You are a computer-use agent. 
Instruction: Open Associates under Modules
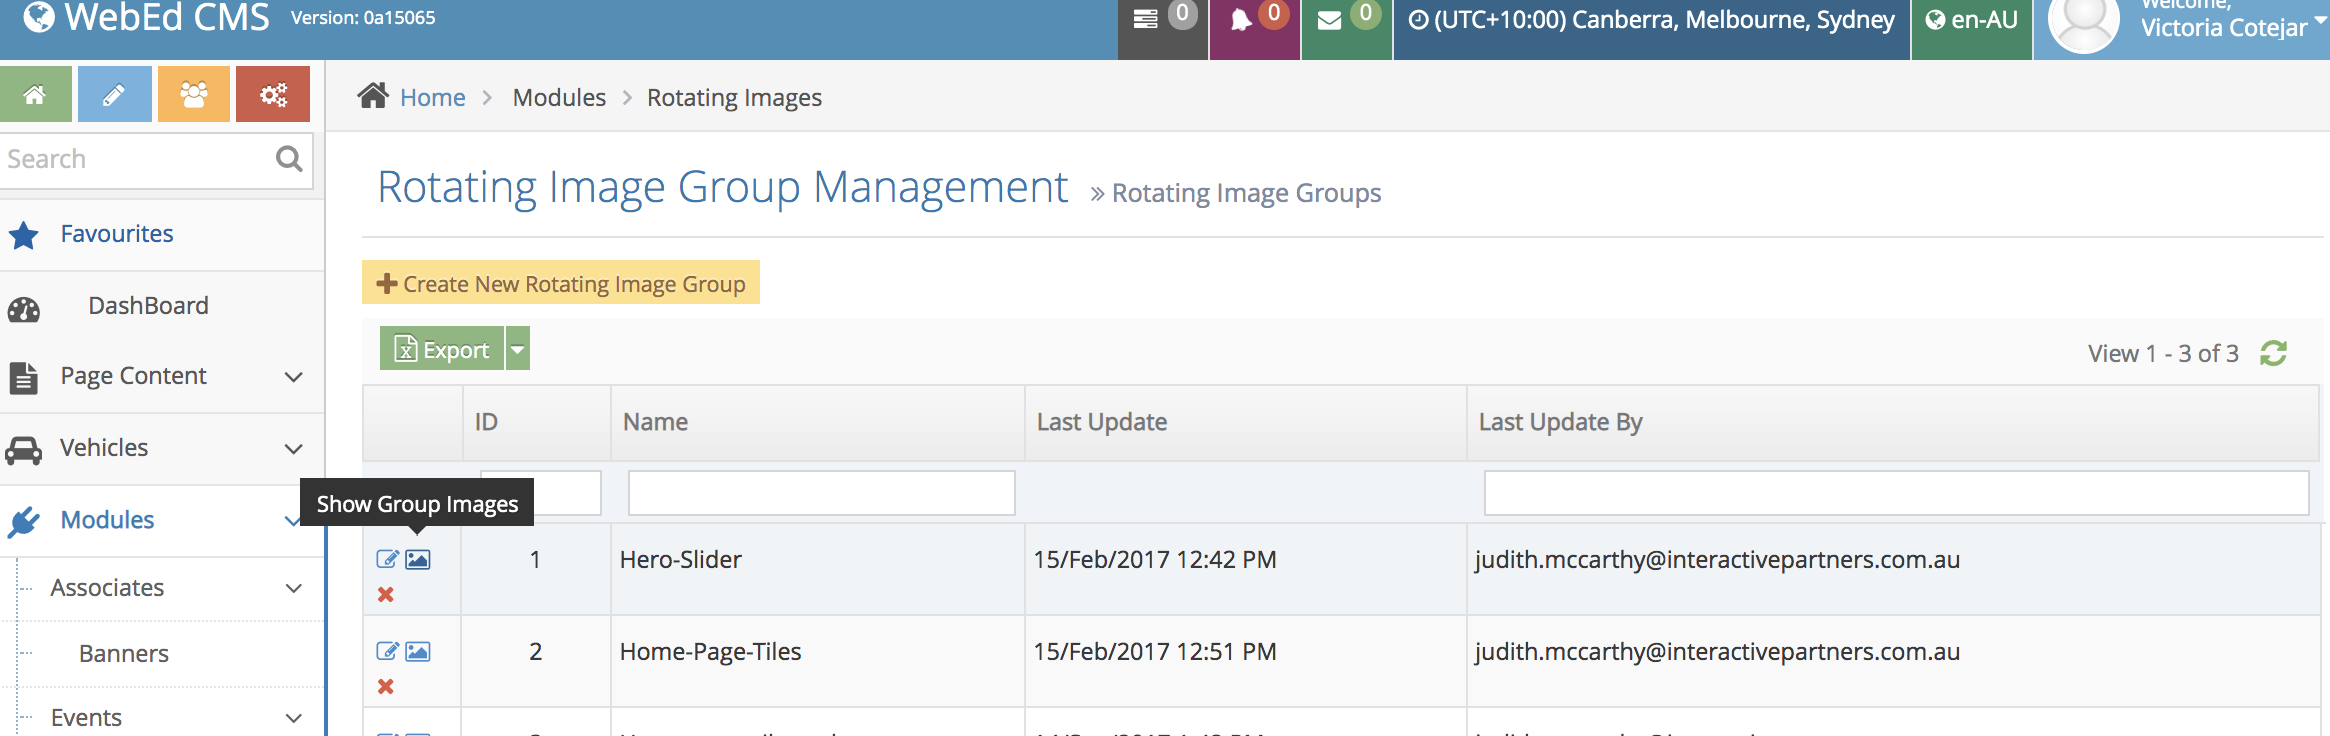(107, 588)
